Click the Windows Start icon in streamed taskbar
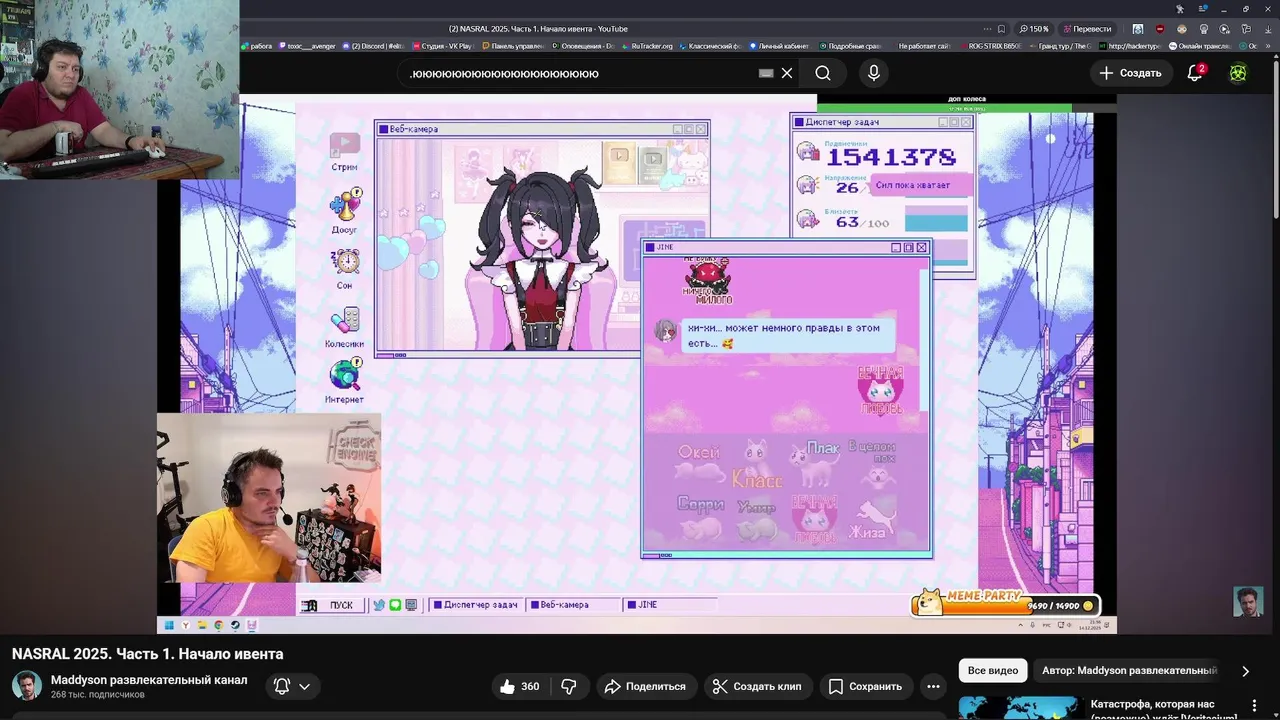1280x720 pixels. [169, 625]
